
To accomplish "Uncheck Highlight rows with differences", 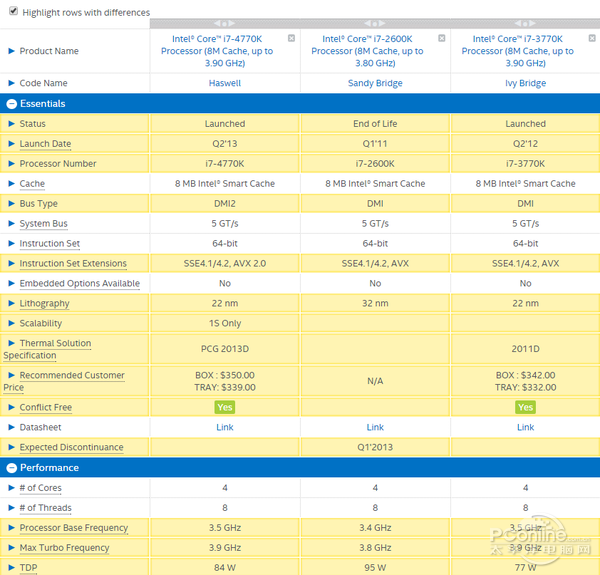I will (x=13, y=12).
